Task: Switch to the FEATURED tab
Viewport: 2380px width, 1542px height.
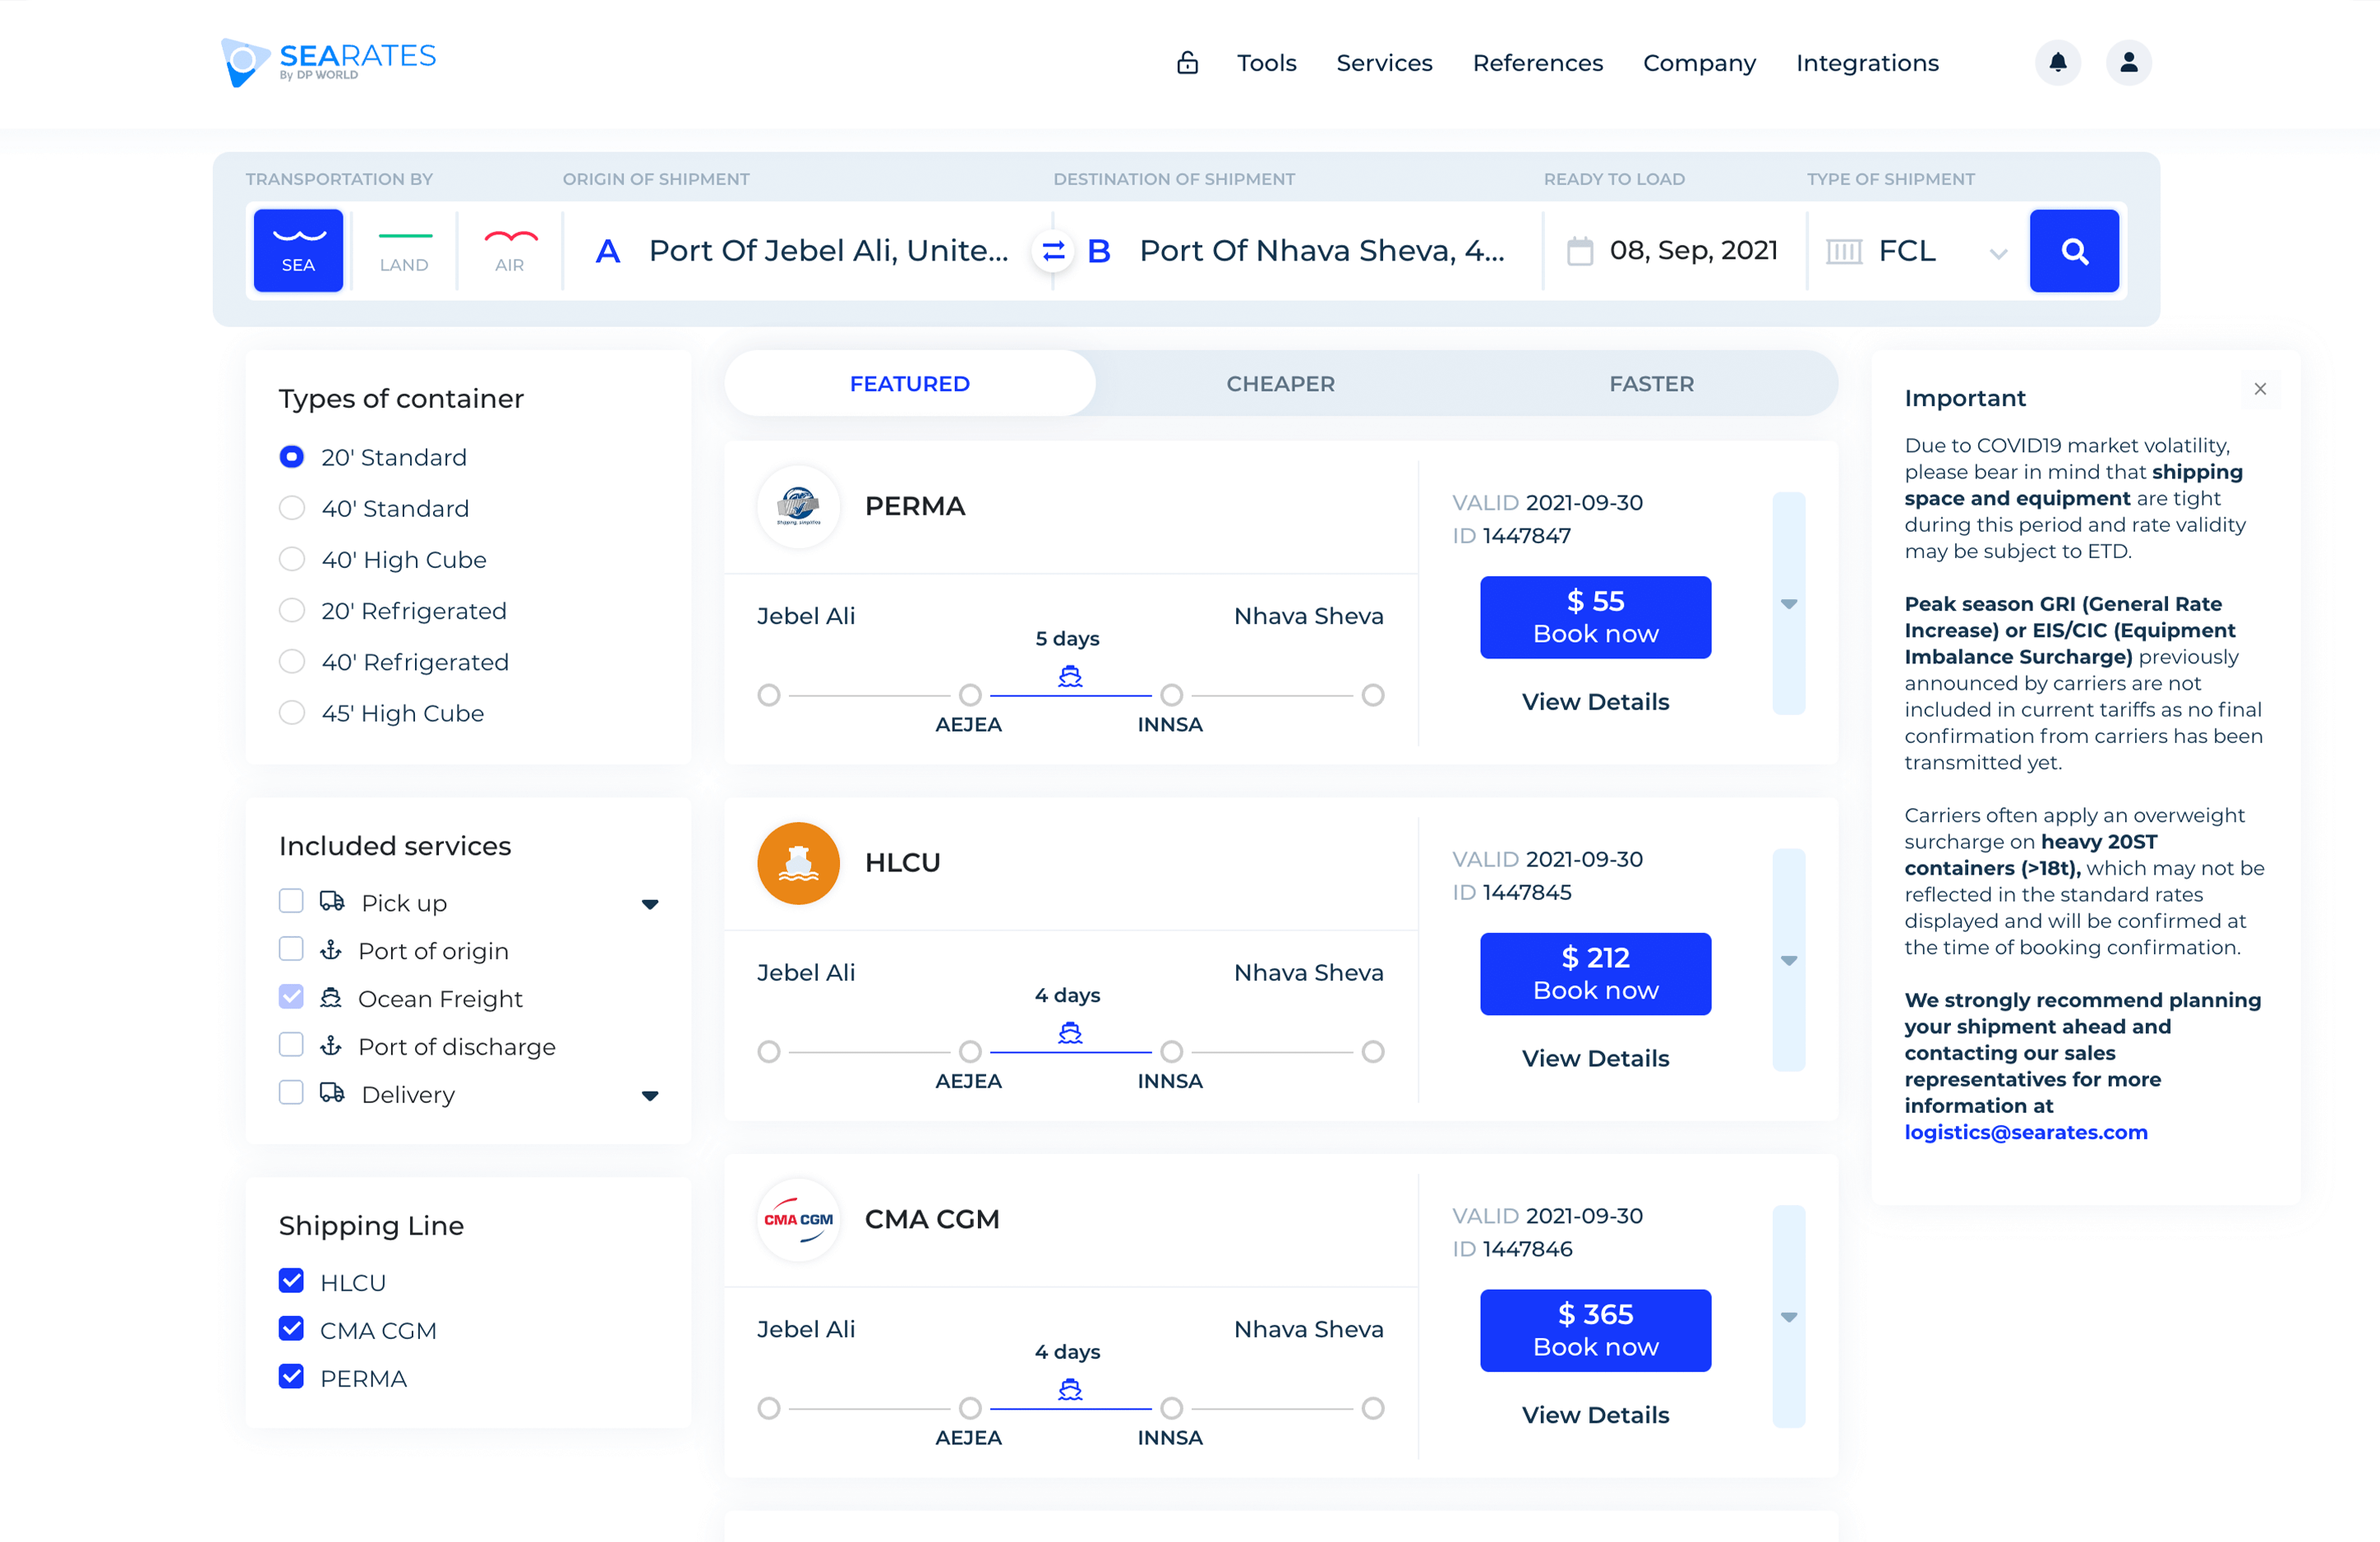Action: tap(910, 384)
